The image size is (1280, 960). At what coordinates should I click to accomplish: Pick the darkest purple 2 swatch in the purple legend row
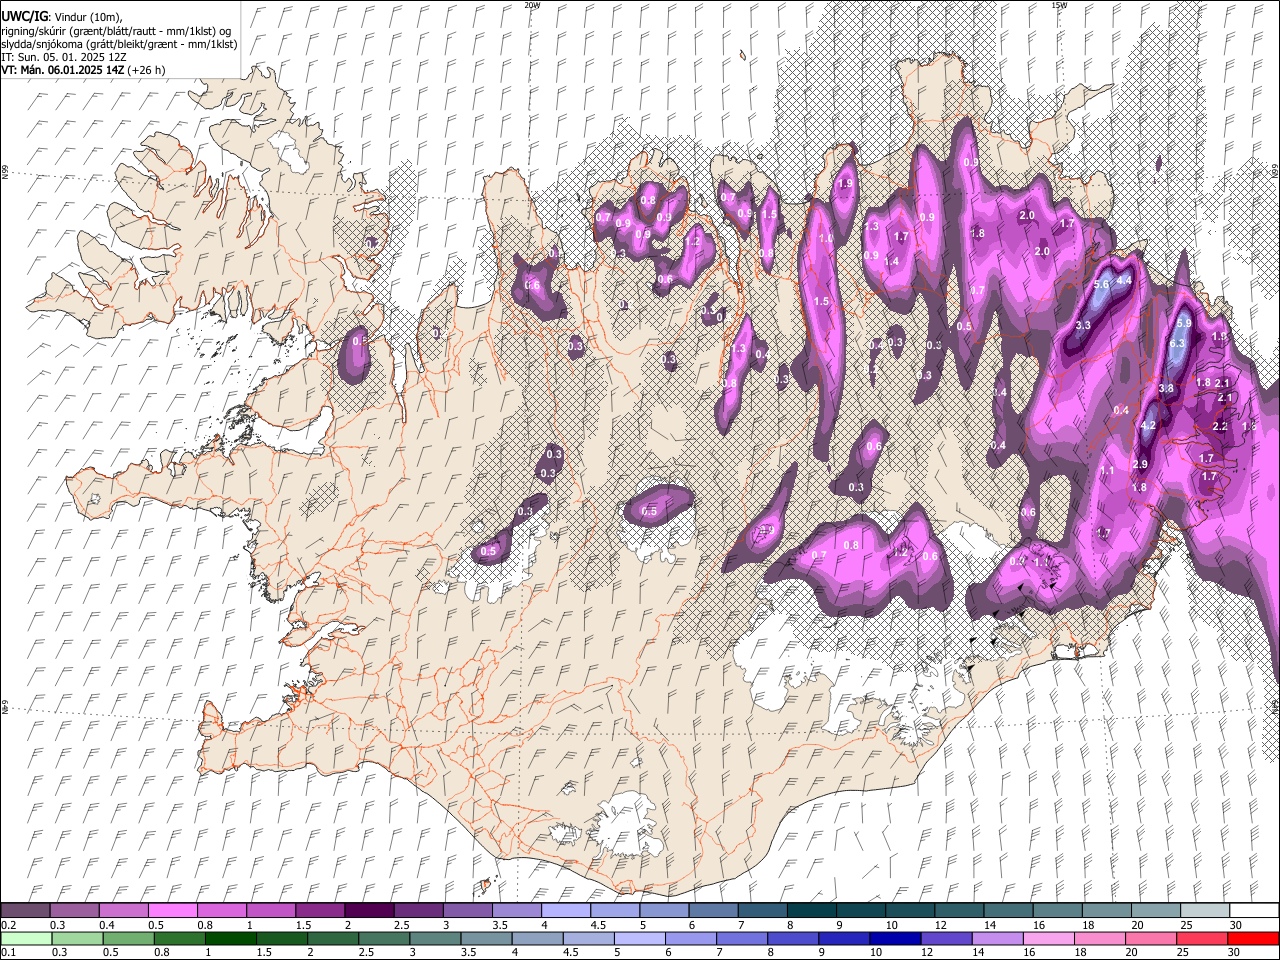pos(369,910)
